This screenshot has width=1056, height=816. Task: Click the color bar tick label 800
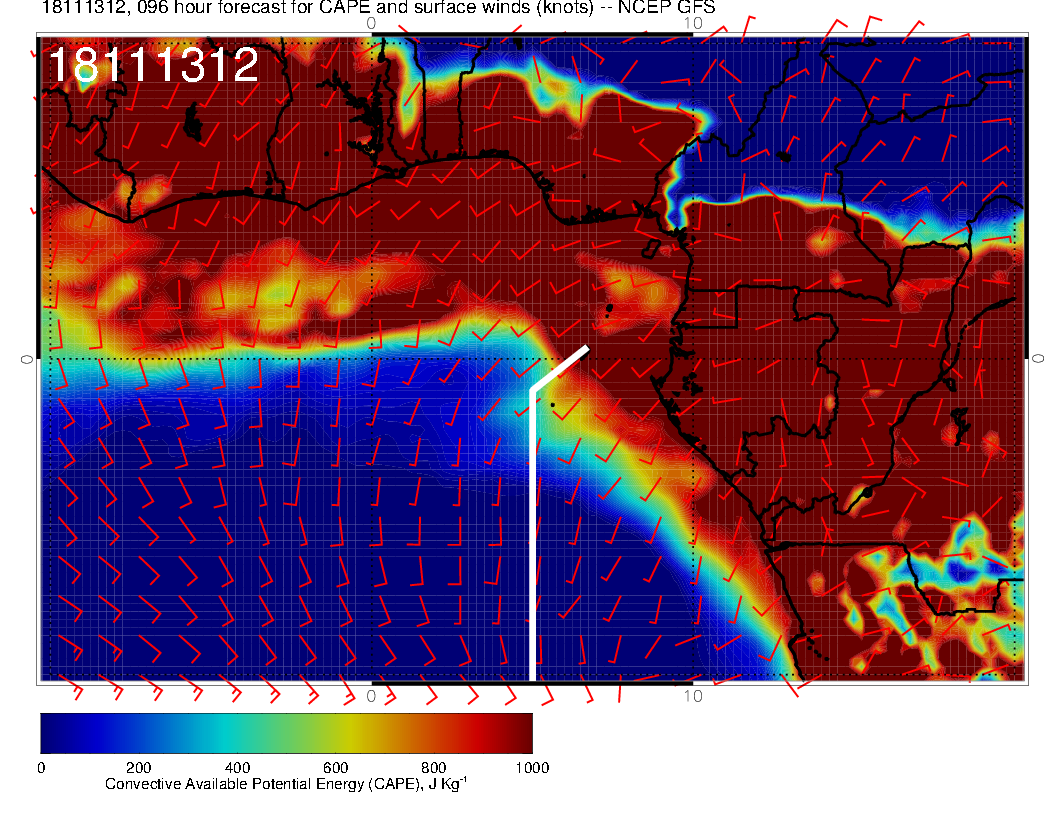click(434, 768)
